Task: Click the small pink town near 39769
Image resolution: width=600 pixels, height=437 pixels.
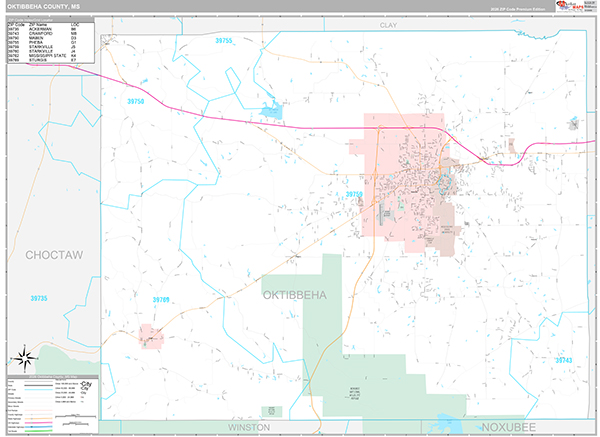Action: pyautogui.click(x=152, y=337)
